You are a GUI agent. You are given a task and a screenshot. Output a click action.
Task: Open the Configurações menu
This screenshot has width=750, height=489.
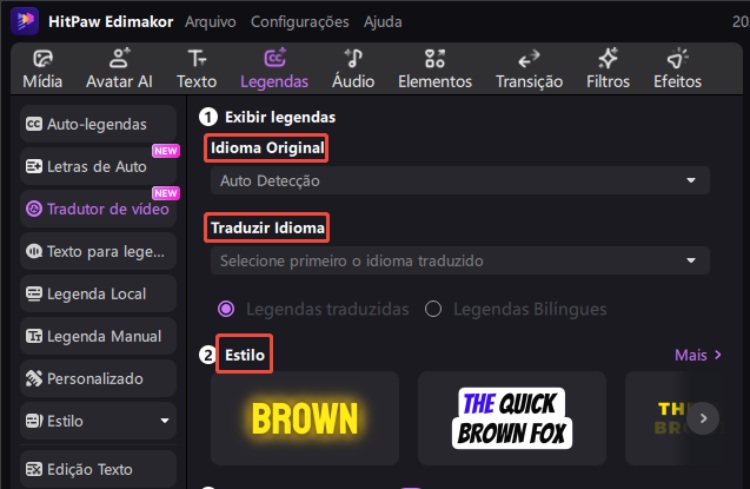point(299,22)
